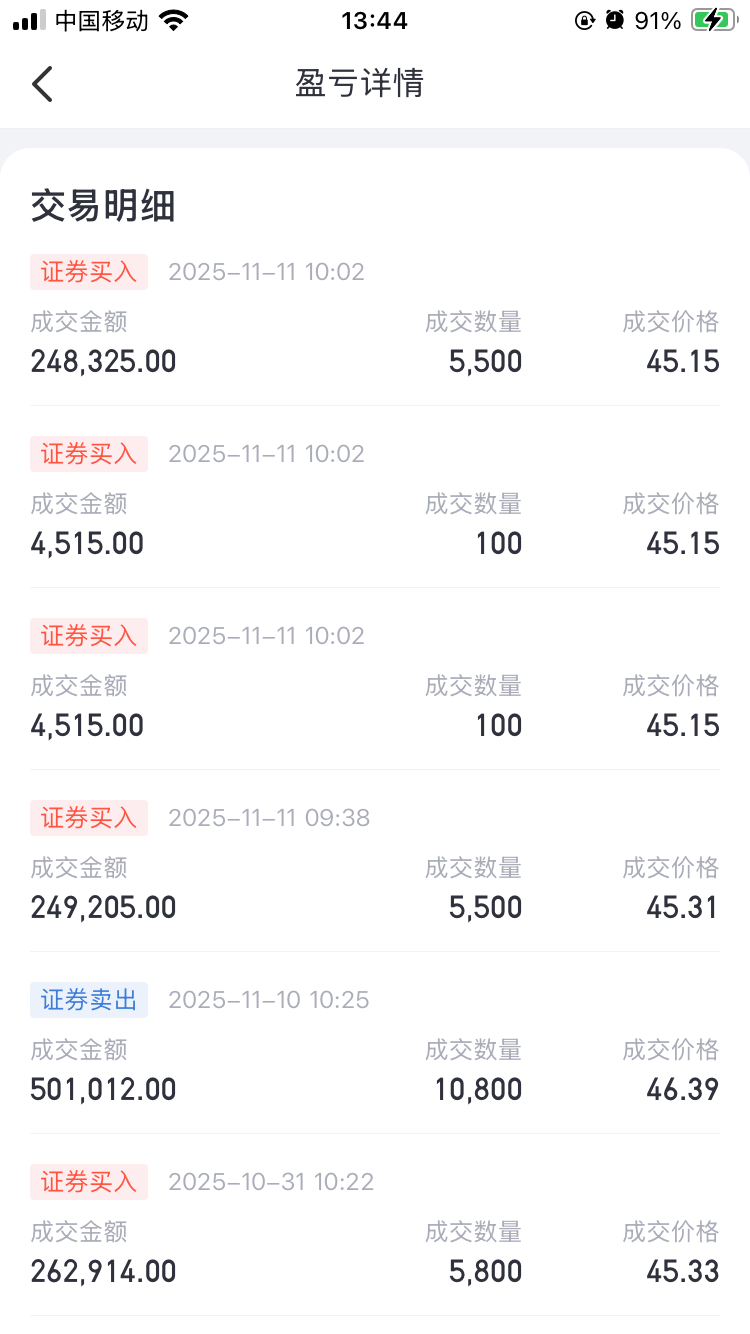Open the 501,012.00 sell transaction
The height and width of the screenshot is (1334, 750).
(103, 1089)
